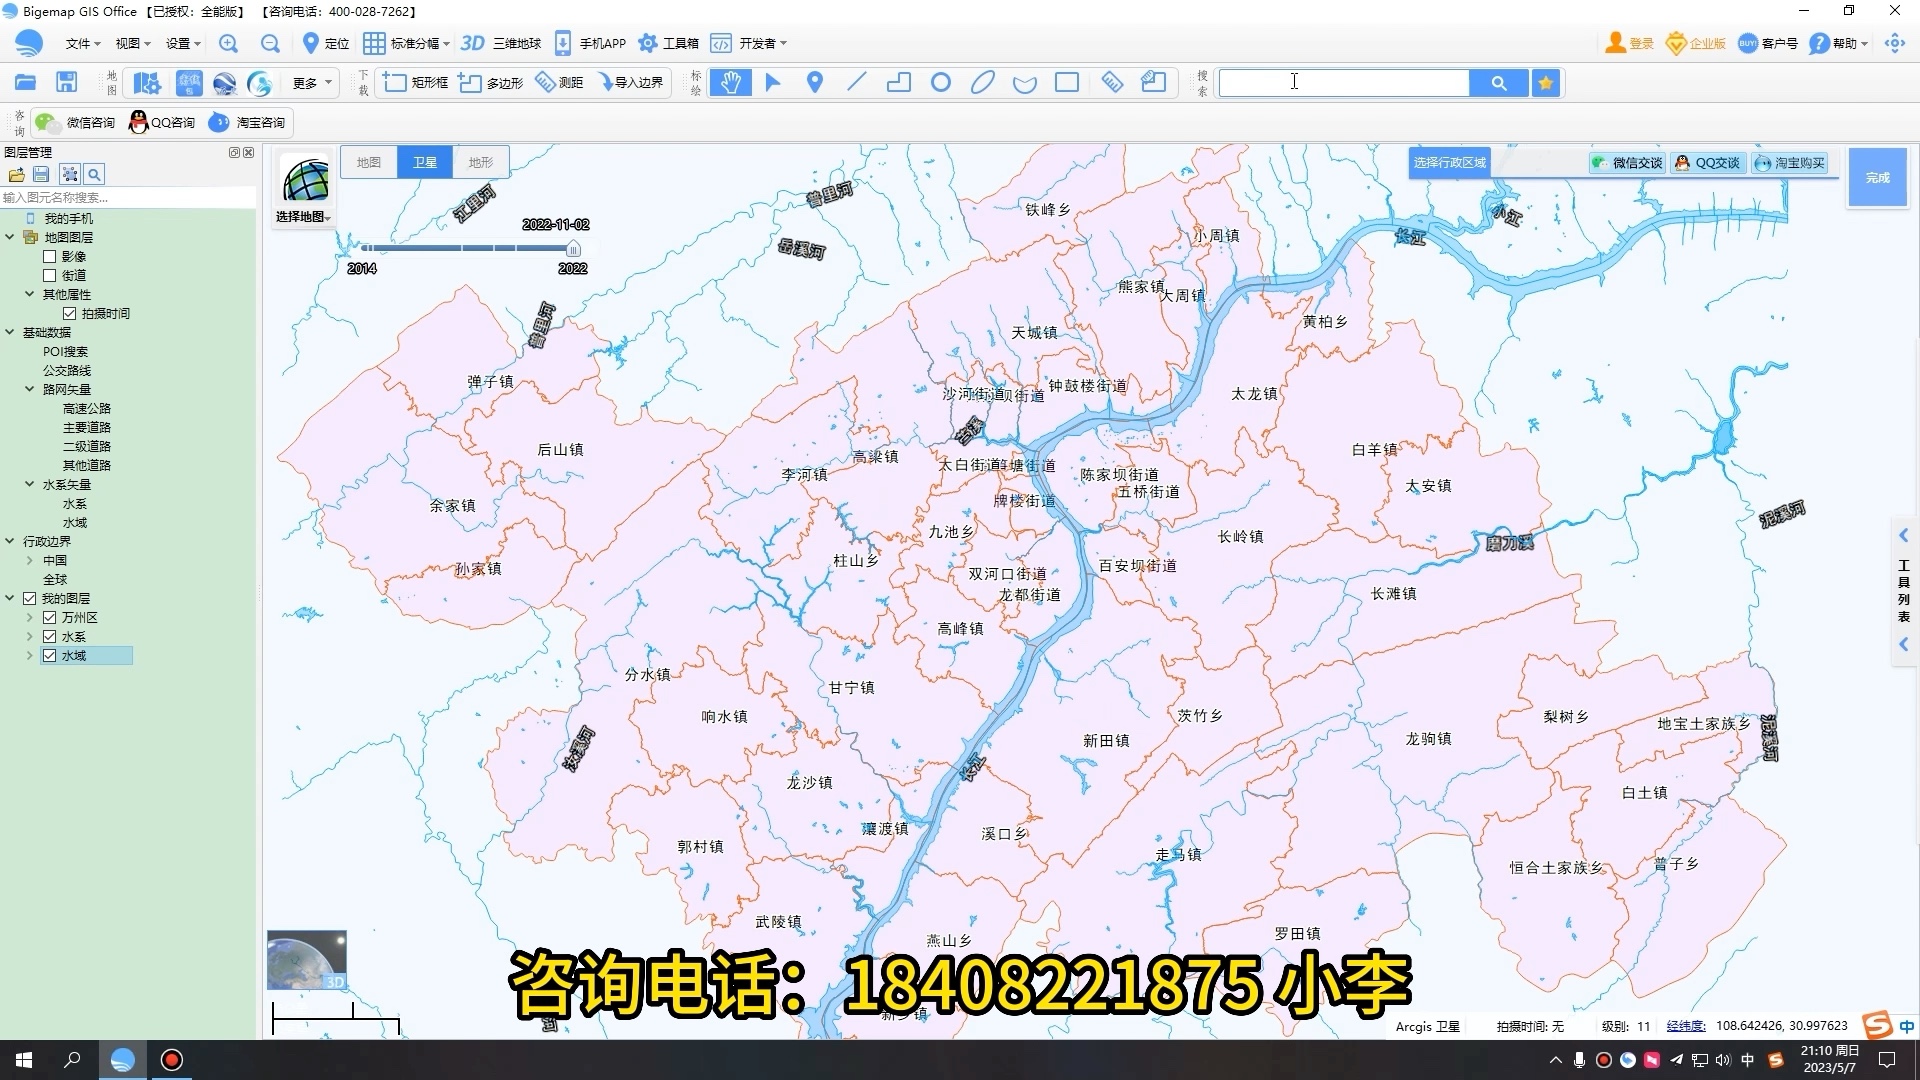Open the 手机APP option
Image resolution: width=1920 pixels, height=1080 pixels.
pyautogui.click(x=591, y=43)
